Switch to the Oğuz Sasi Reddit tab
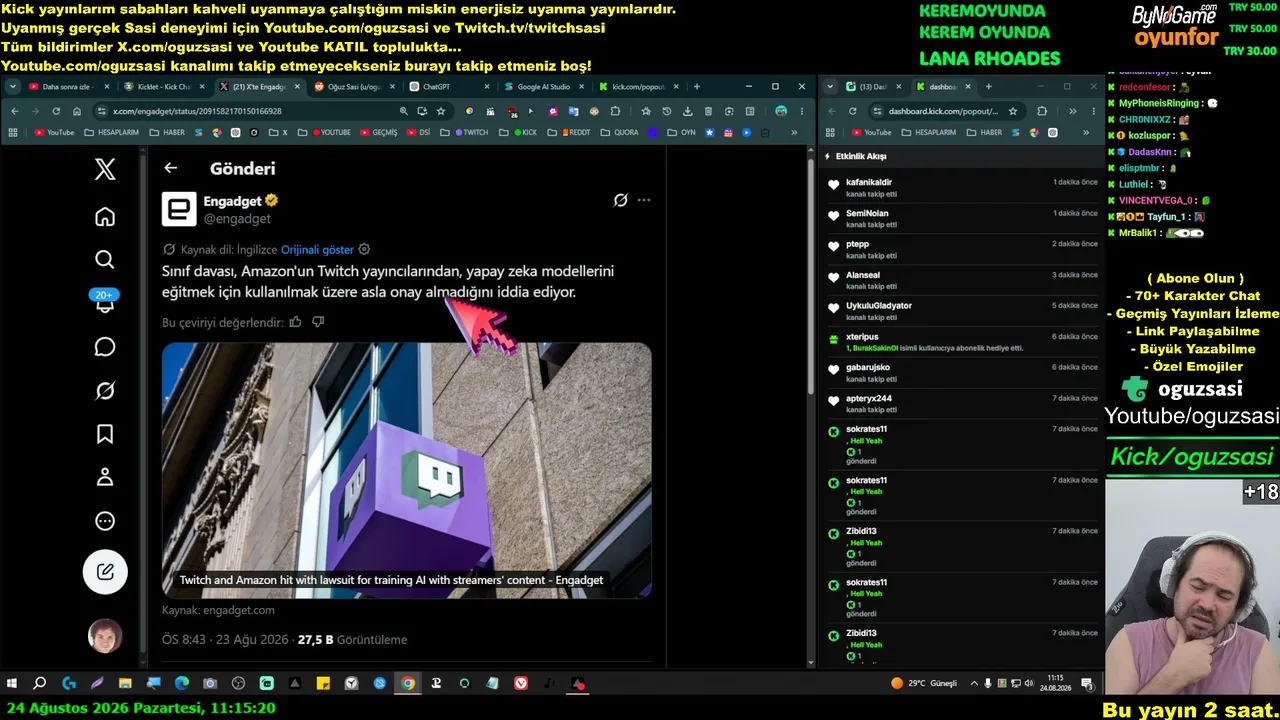 pyautogui.click(x=352, y=87)
